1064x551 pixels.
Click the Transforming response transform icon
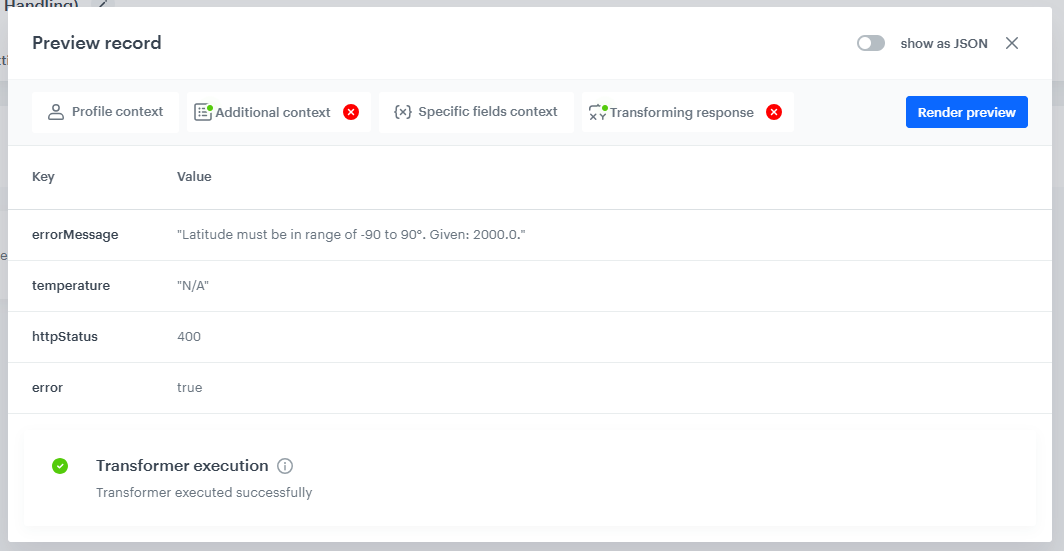click(598, 112)
